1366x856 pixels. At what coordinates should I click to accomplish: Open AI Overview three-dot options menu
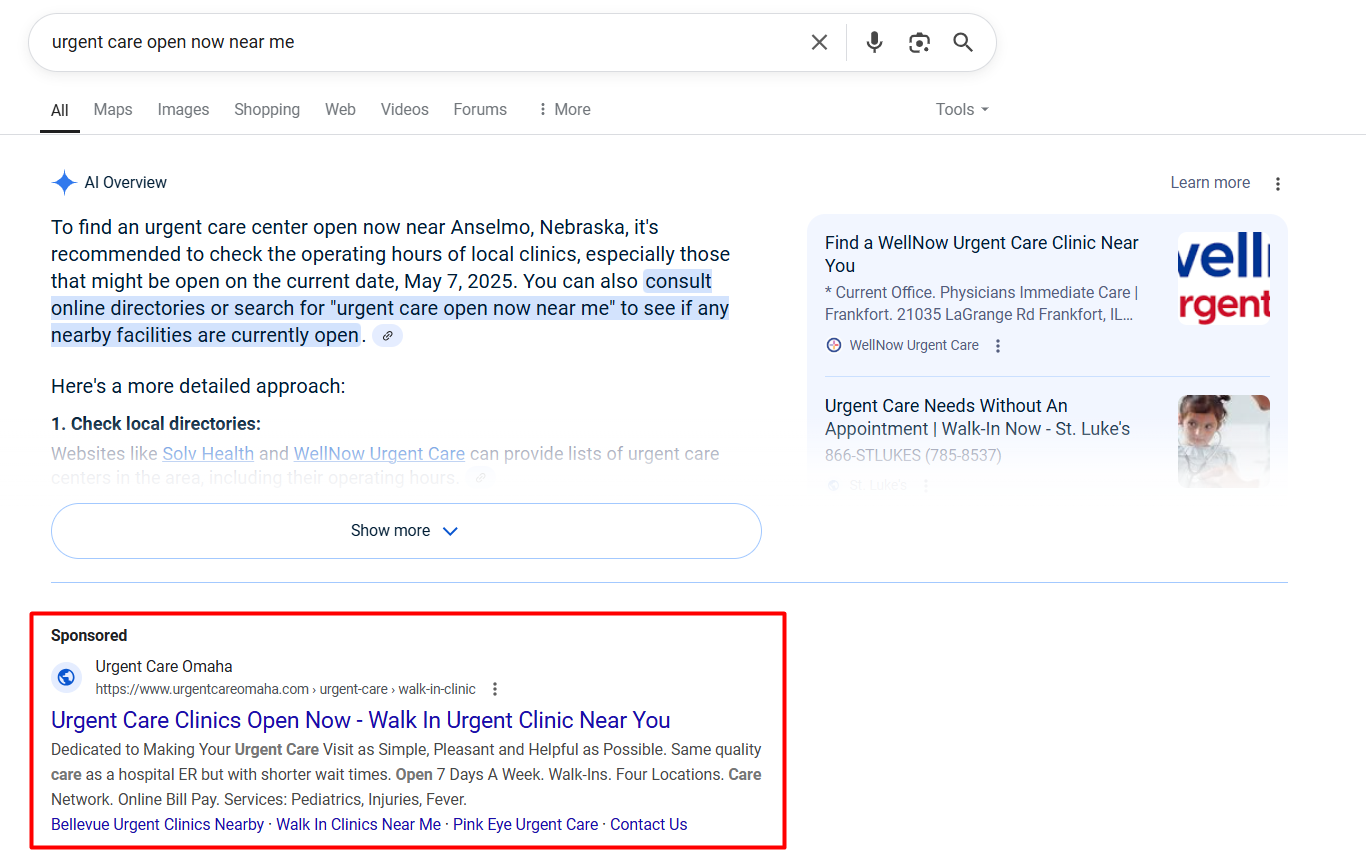click(1278, 184)
